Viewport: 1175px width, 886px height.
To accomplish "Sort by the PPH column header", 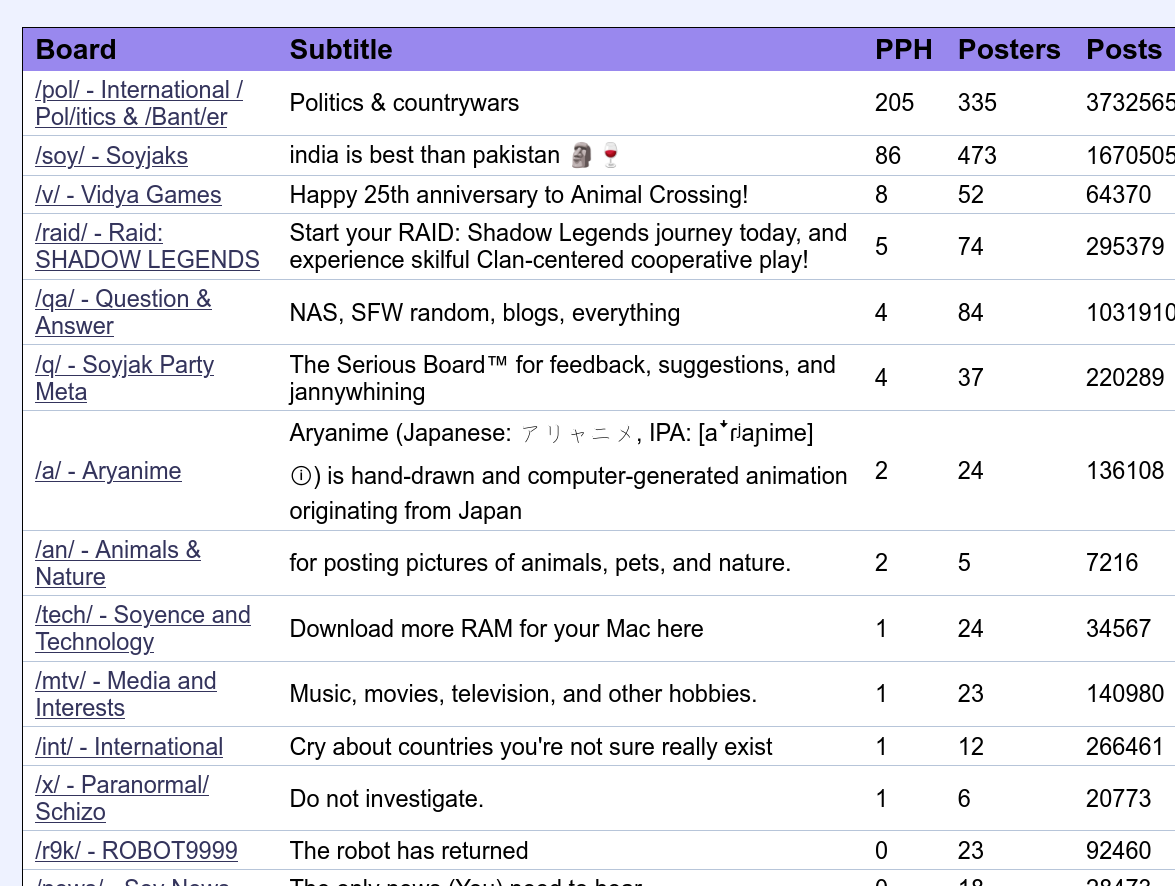I will pos(904,49).
